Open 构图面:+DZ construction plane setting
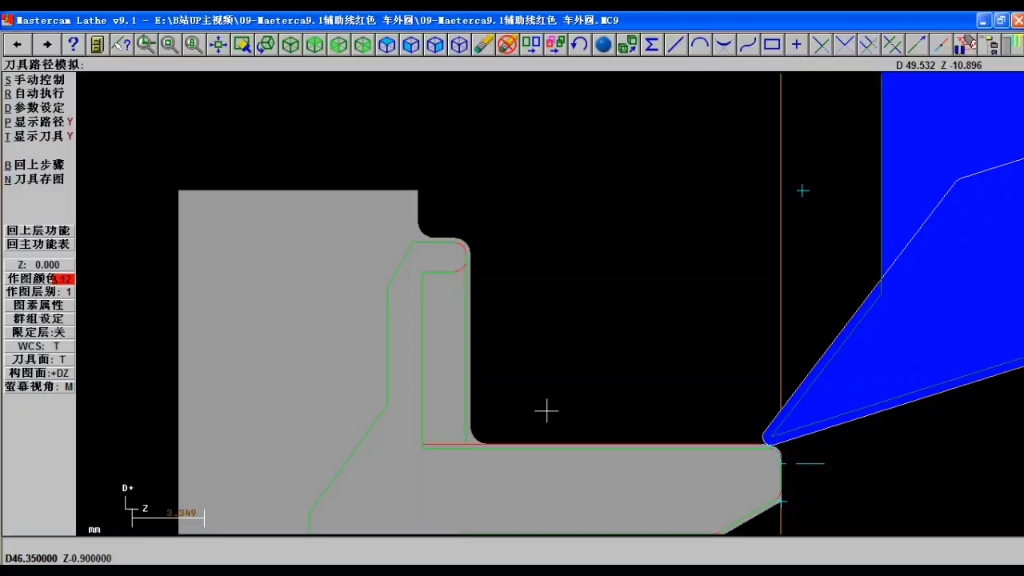1024x576 pixels. [39, 373]
